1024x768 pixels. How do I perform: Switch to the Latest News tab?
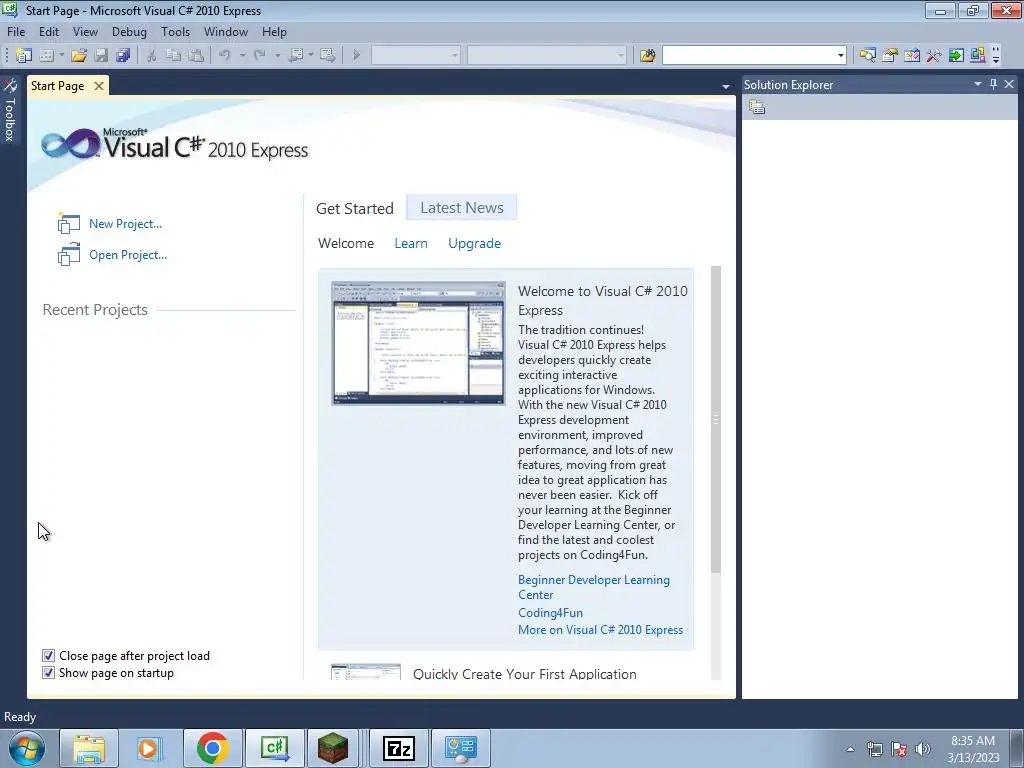[x=462, y=208]
